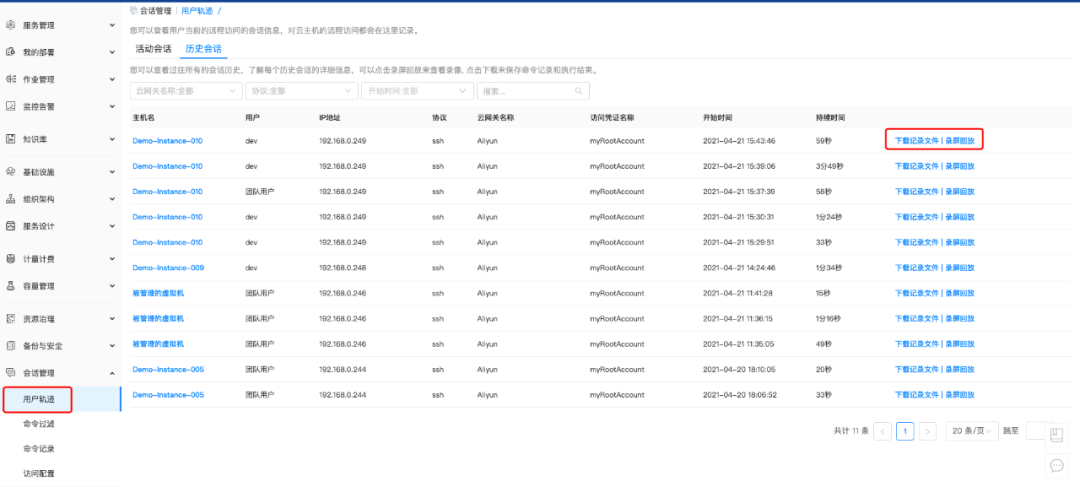1080x487 pixels.
Task: Open Demo-Instance-005 link in 18:10:05 row
Action: [168, 369]
